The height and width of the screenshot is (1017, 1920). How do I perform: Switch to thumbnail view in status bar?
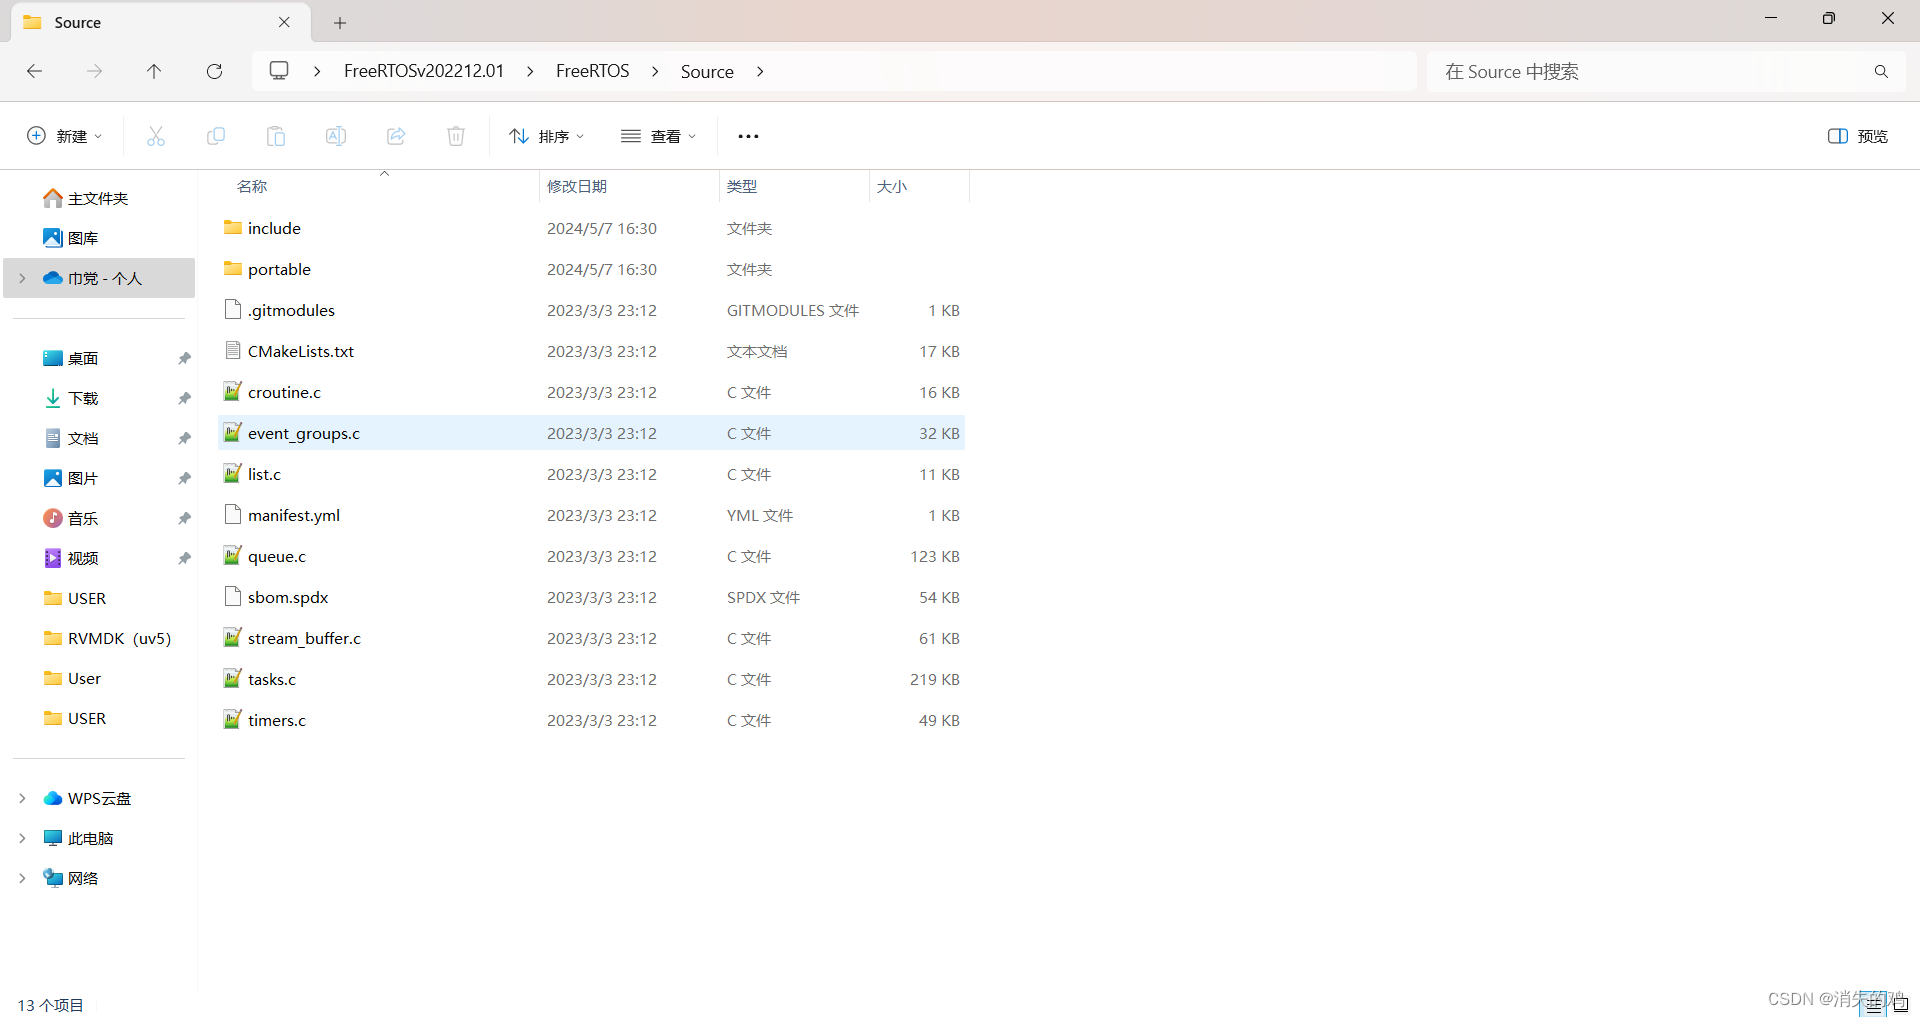click(x=1899, y=1004)
